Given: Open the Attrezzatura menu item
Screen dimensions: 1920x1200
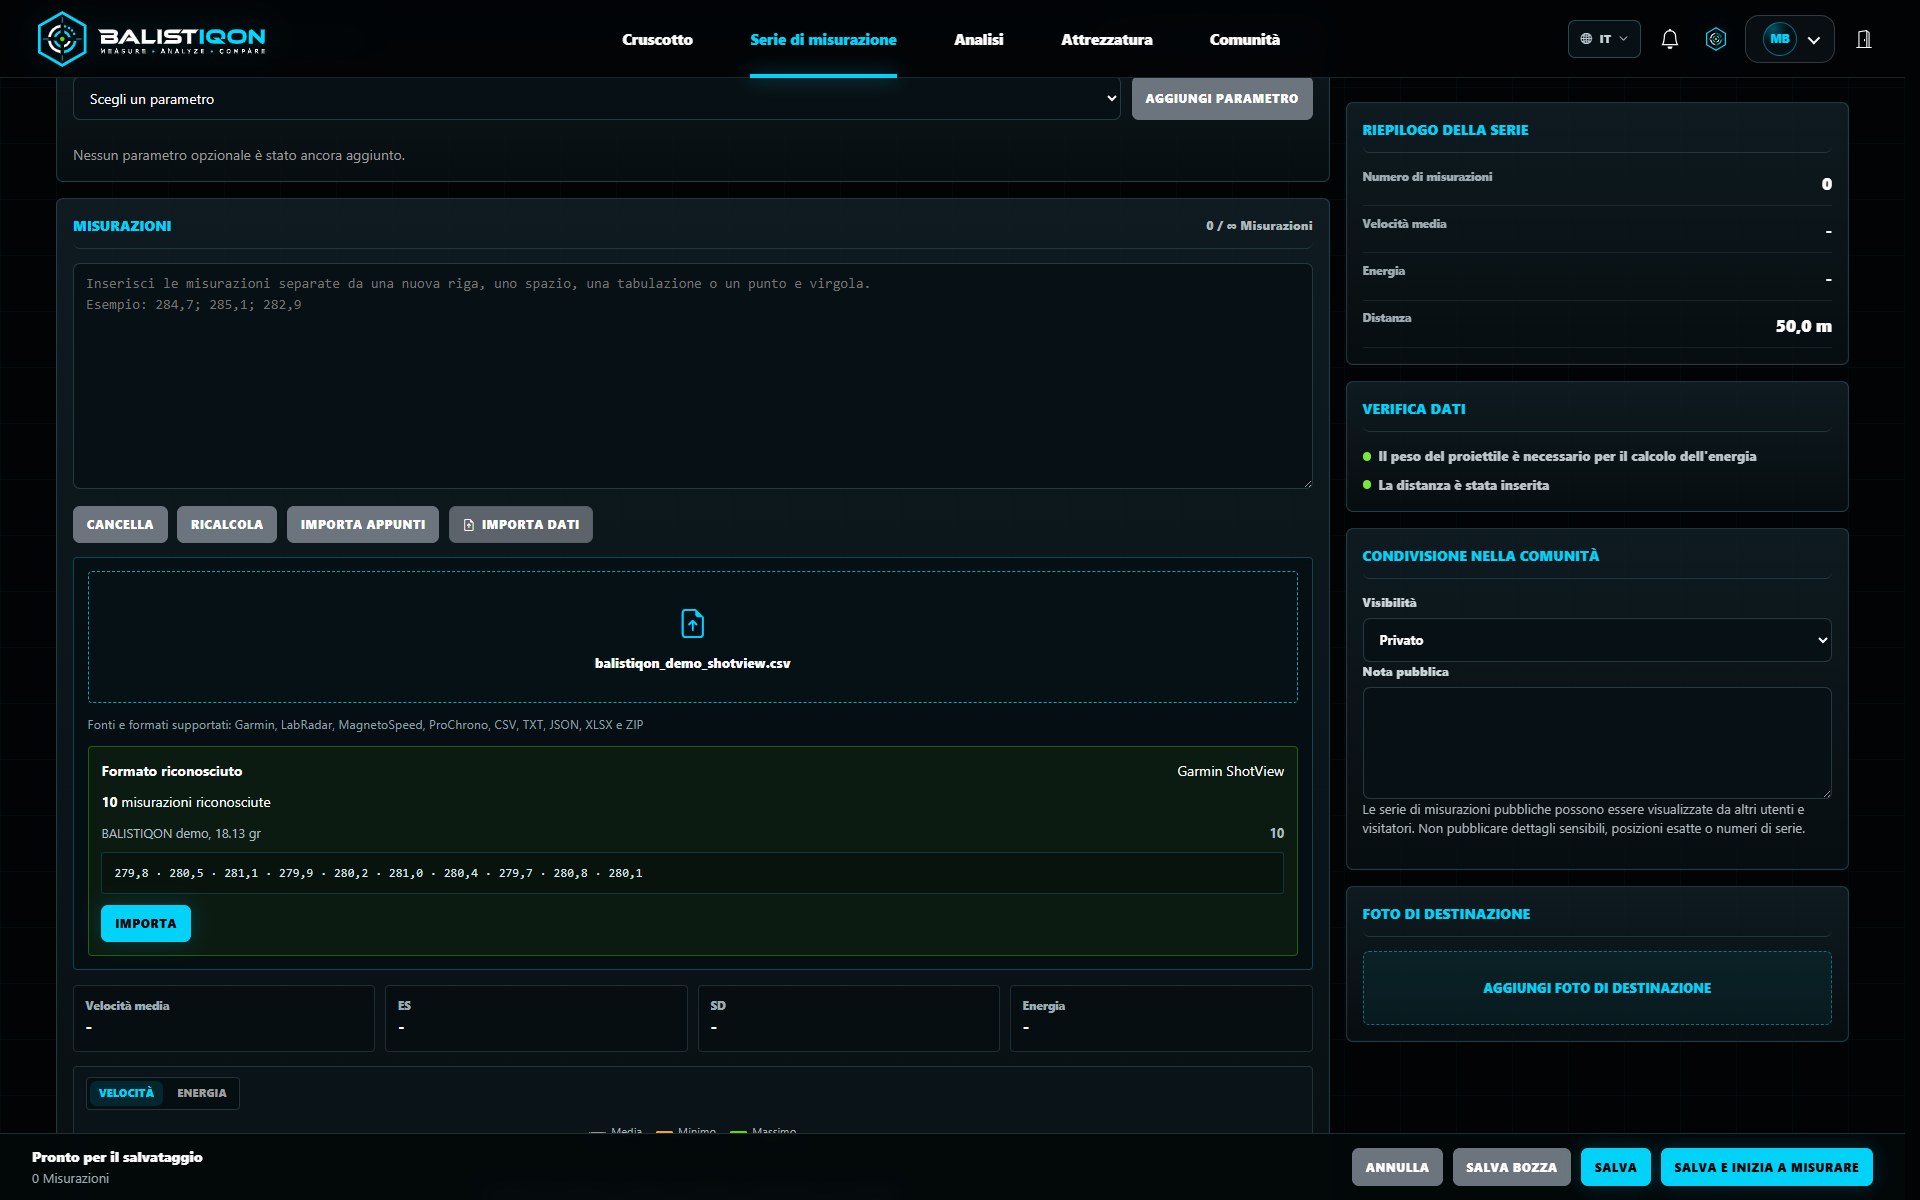Looking at the screenshot, I should (1106, 40).
